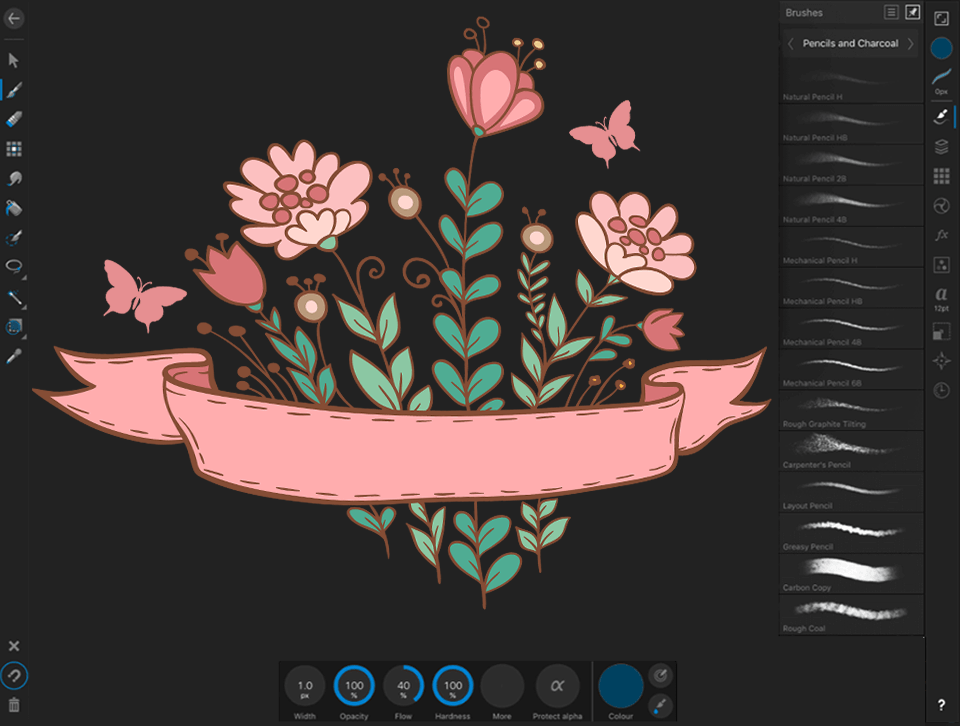
Task: Enable Protect Alpha
Action: (x=558, y=688)
